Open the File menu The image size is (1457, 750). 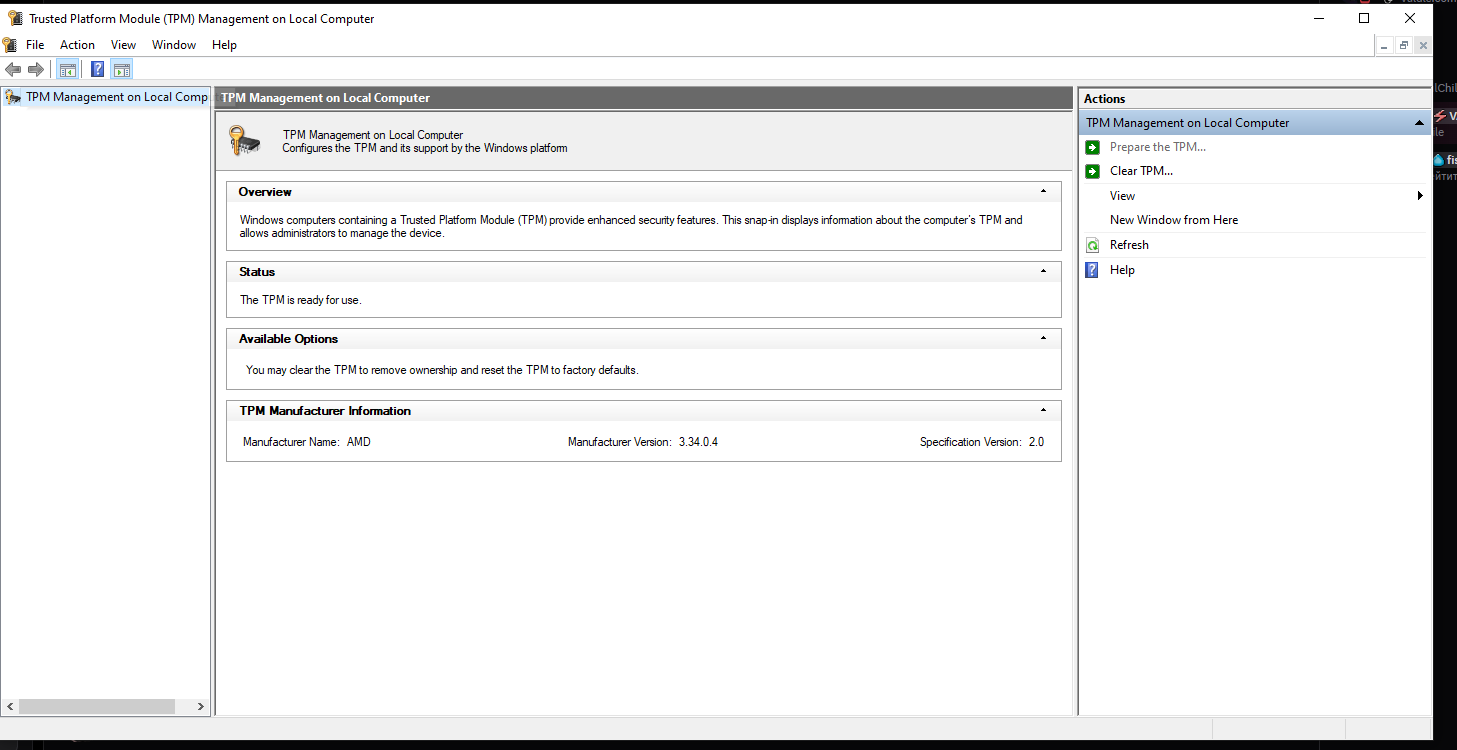[x=35, y=45]
